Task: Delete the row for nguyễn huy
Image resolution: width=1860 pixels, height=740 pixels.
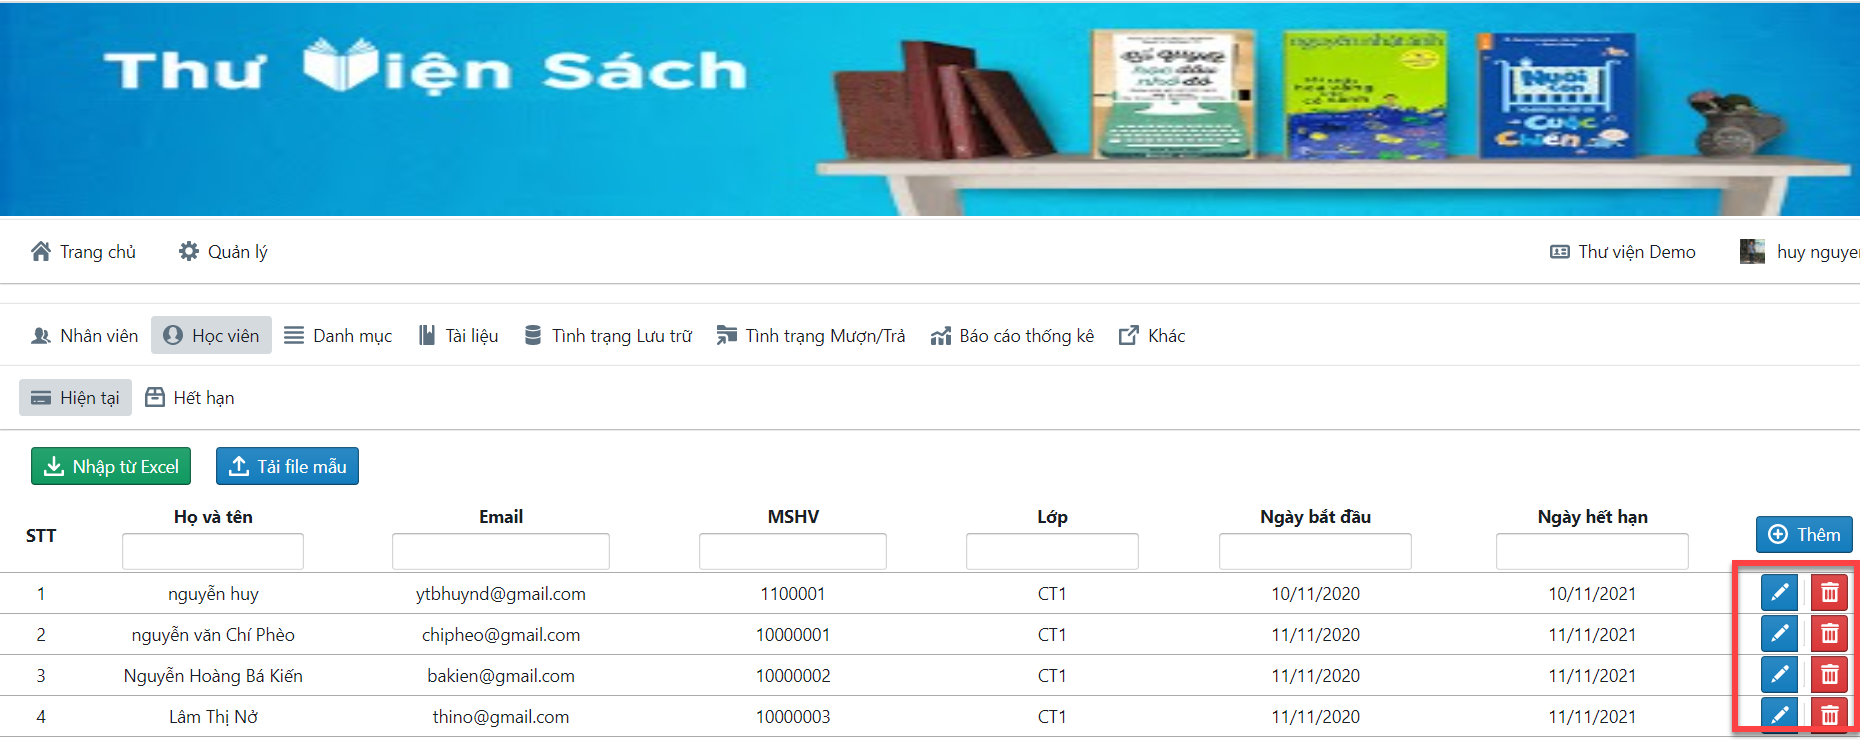Action: [x=1829, y=593]
